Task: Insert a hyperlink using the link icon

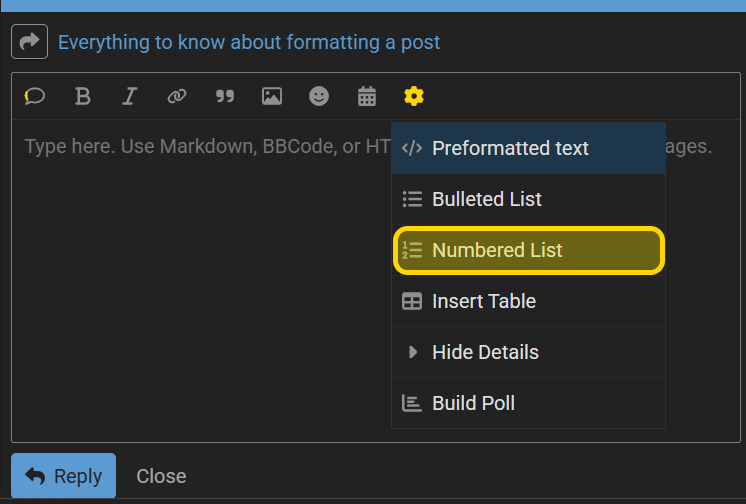Action: pos(177,97)
